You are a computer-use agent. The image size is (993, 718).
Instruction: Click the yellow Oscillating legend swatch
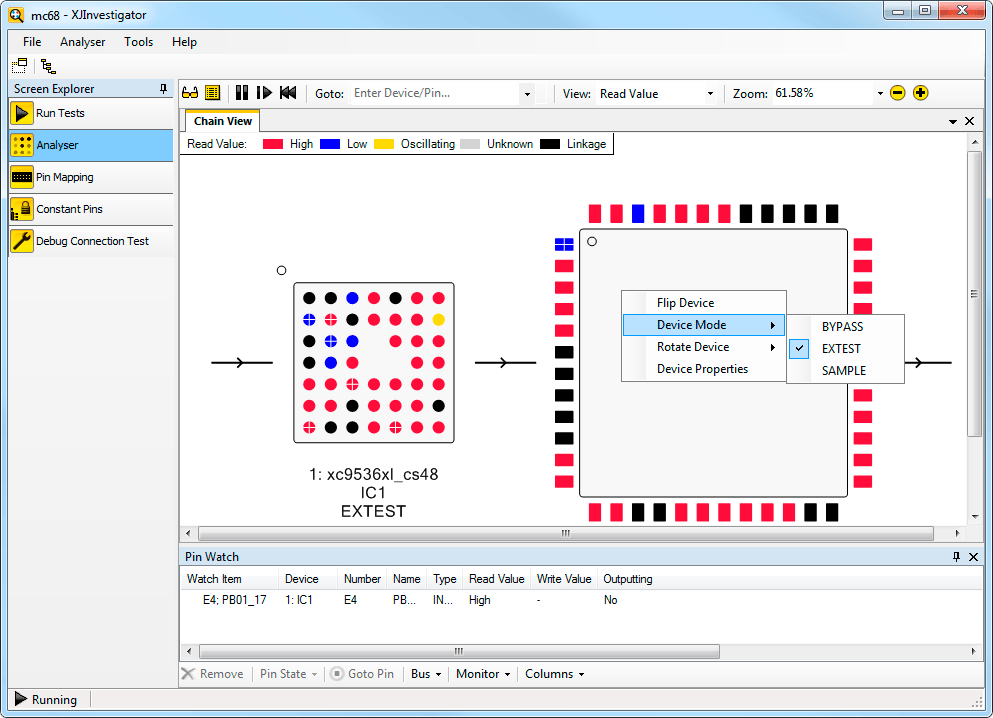[384, 144]
